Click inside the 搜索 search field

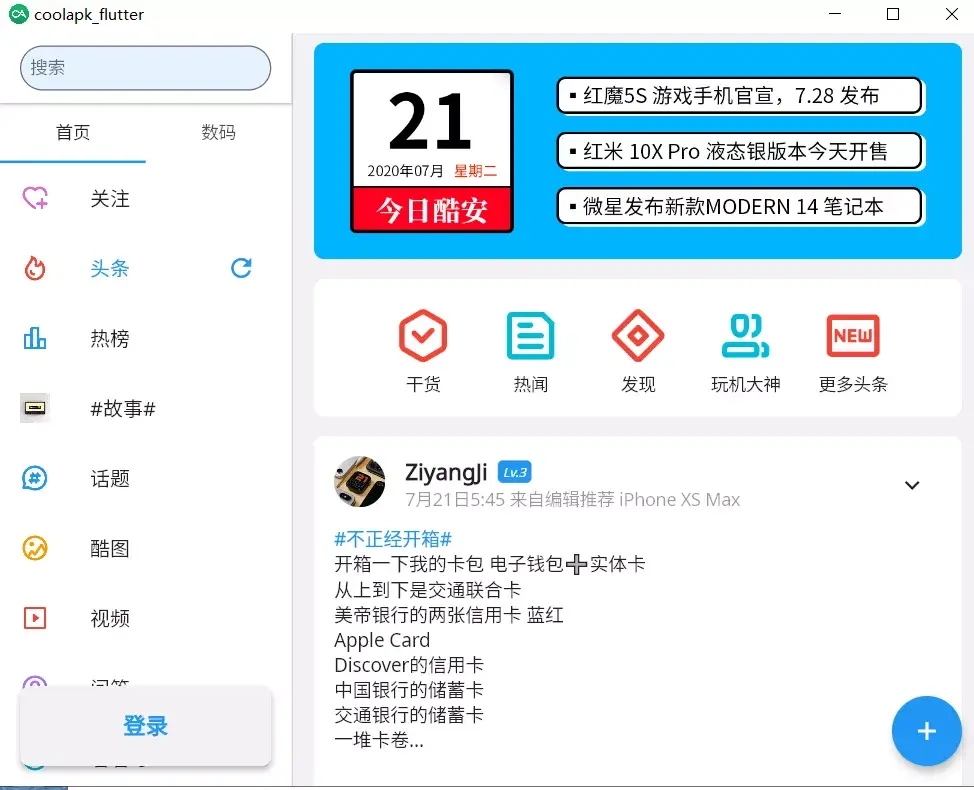click(144, 68)
